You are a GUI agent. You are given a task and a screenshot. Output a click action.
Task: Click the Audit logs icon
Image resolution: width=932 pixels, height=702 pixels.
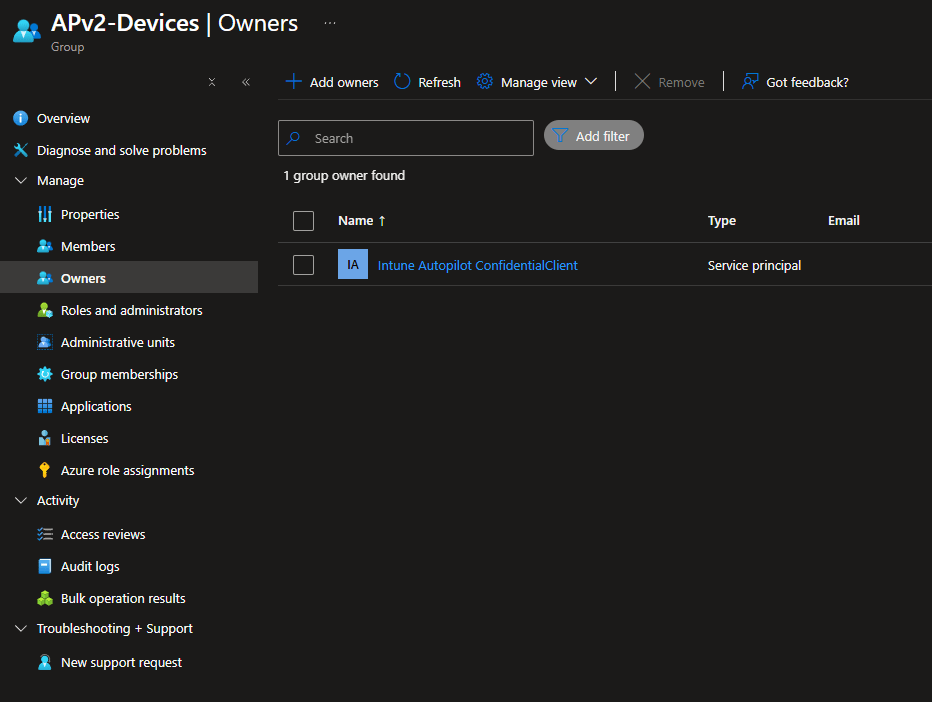pos(45,566)
